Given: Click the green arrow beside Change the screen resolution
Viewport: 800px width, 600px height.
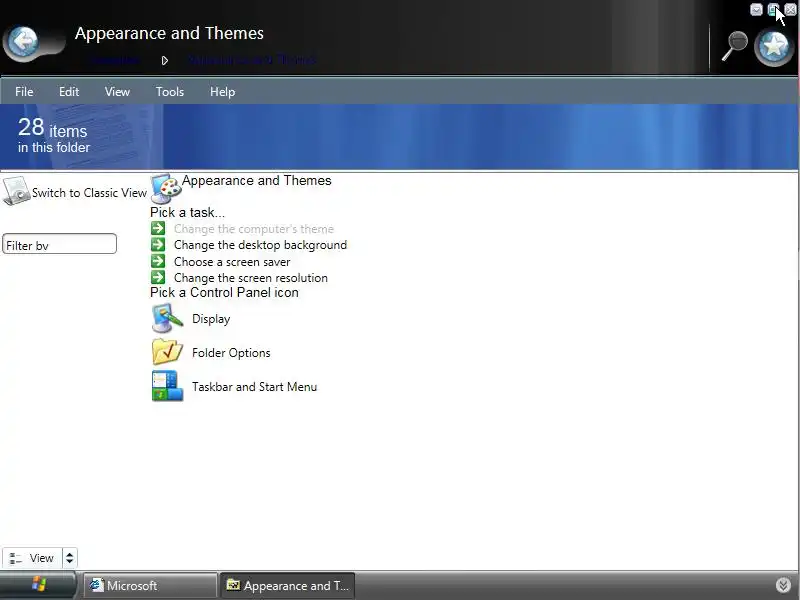Looking at the screenshot, I should pyautogui.click(x=158, y=278).
